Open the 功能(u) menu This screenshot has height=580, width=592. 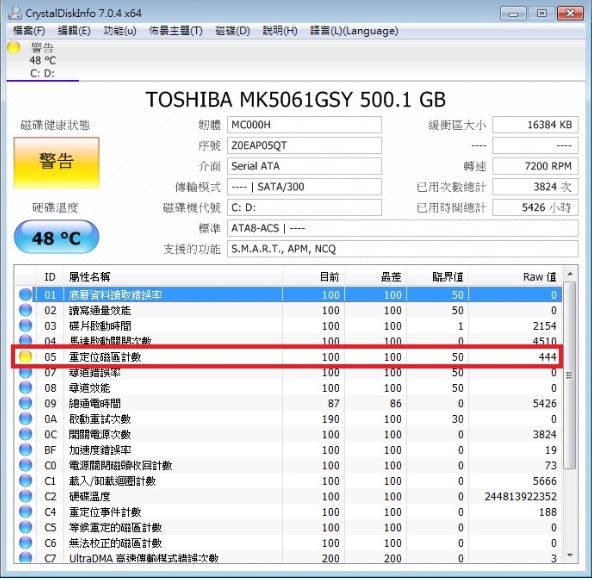pos(120,31)
